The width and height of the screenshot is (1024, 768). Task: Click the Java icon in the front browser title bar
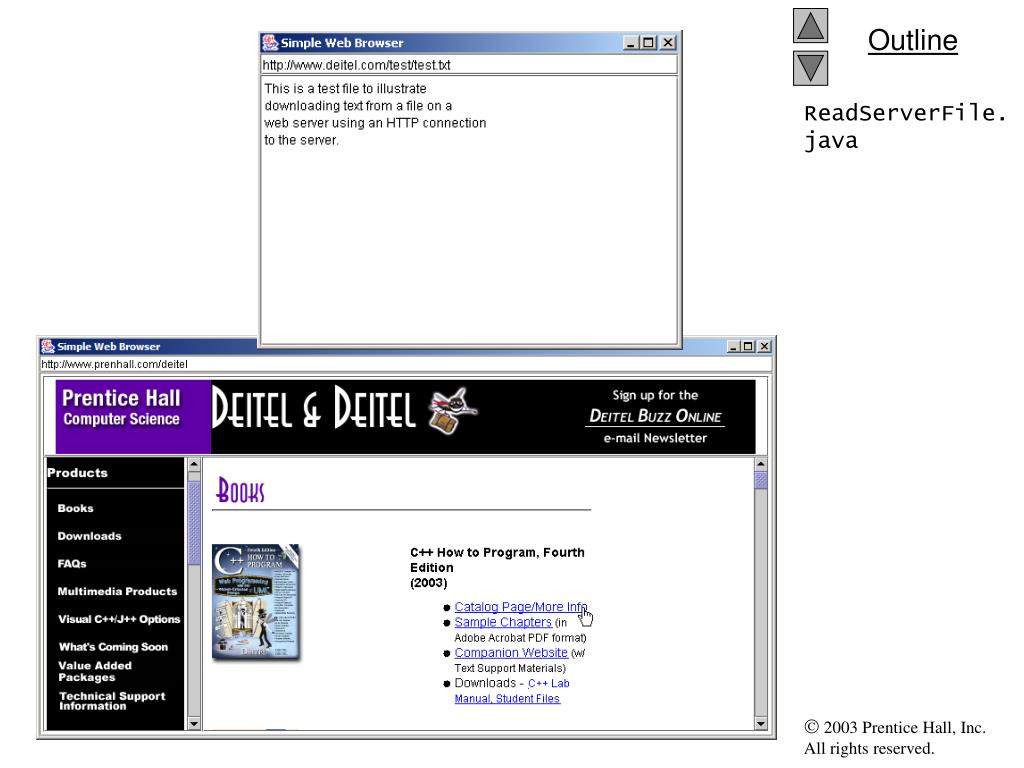coord(270,42)
